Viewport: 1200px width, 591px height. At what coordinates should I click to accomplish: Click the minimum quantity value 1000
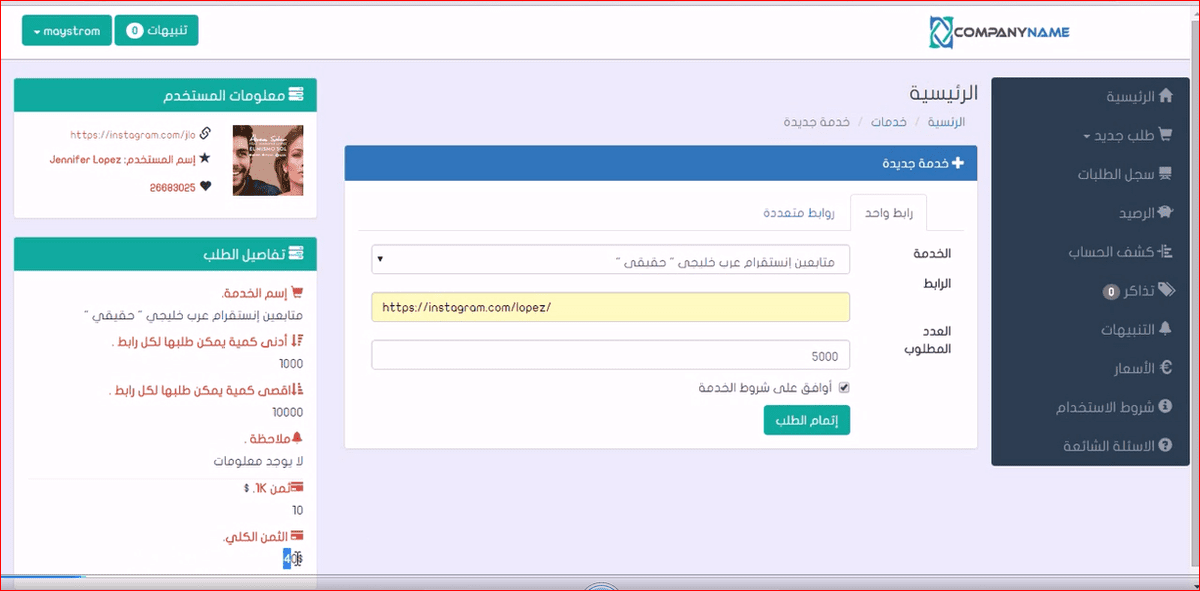291,364
